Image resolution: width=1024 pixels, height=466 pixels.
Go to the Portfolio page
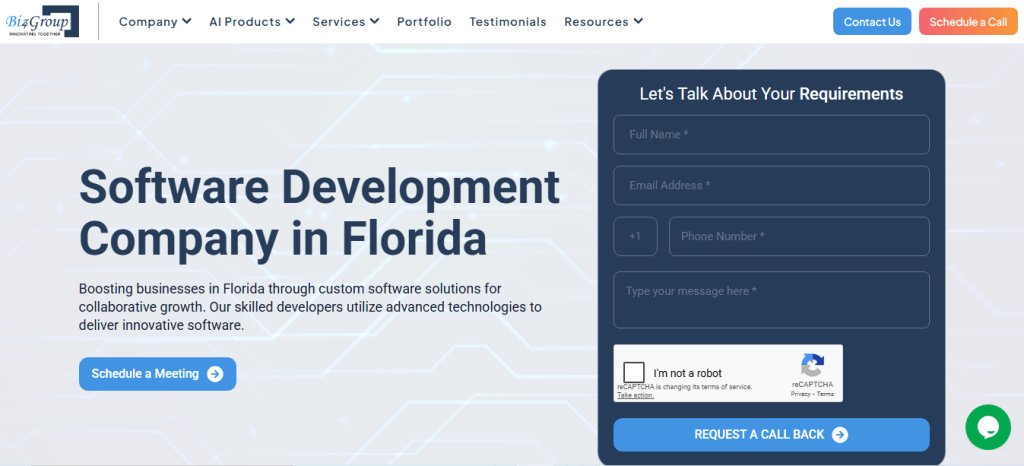coord(424,21)
